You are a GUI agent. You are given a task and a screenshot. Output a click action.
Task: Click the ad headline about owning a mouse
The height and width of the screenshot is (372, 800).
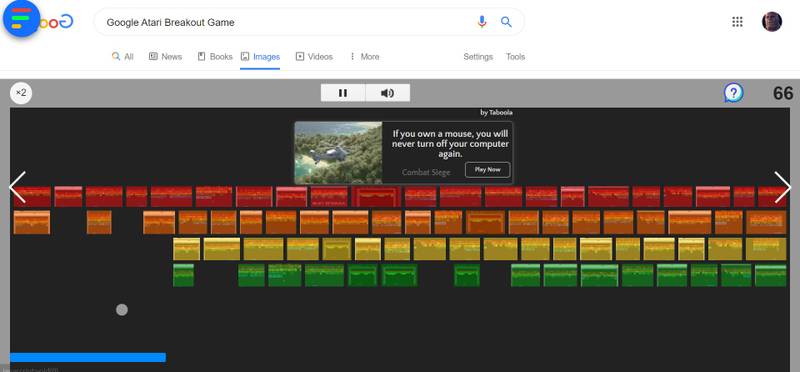click(x=450, y=144)
